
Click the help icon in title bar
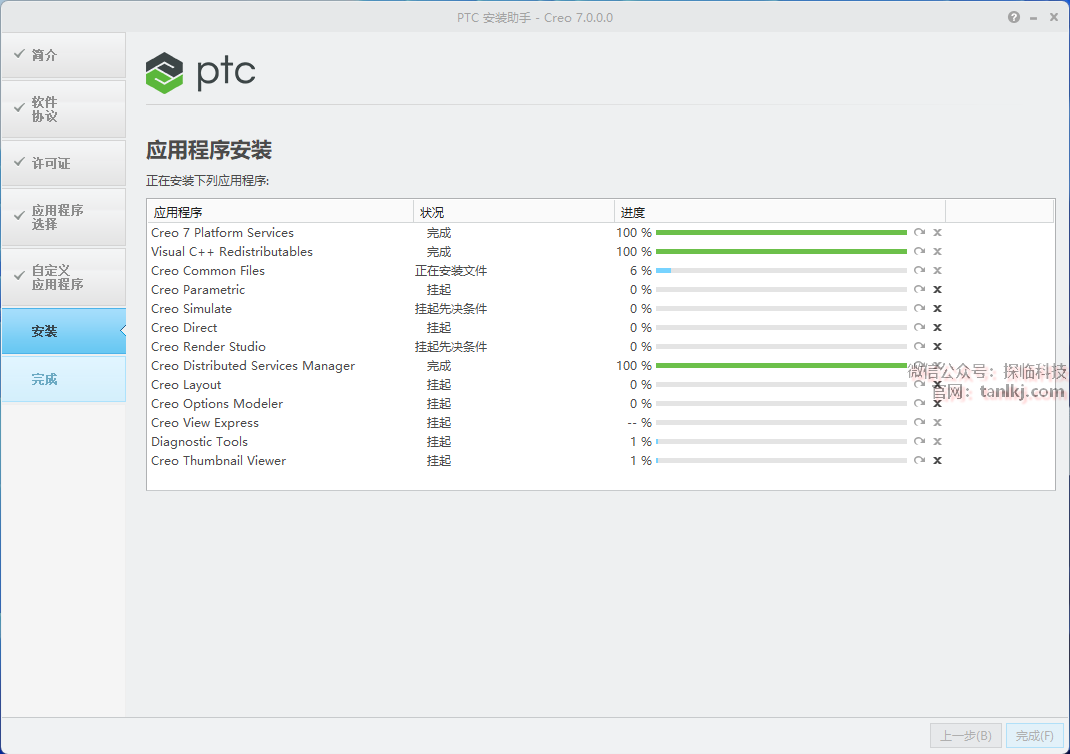(1014, 17)
